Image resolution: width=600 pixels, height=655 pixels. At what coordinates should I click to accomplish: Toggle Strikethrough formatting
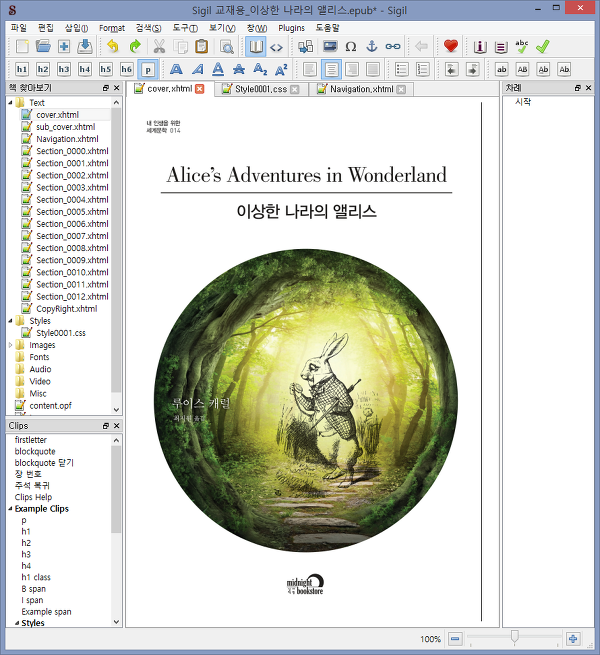click(x=239, y=69)
